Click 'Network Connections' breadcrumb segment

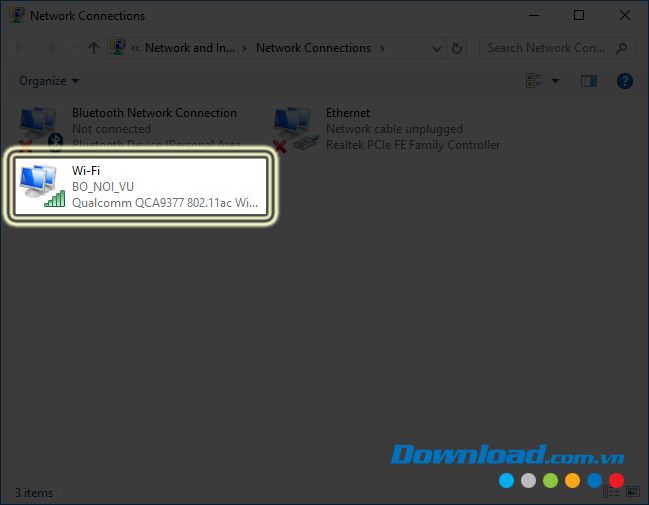point(313,48)
